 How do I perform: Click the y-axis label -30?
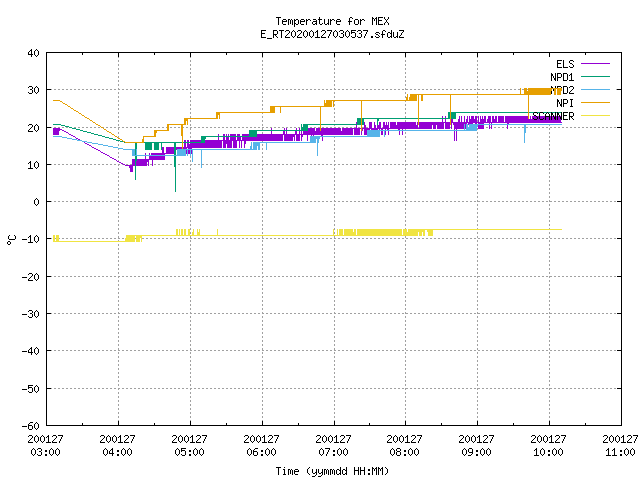point(31,314)
